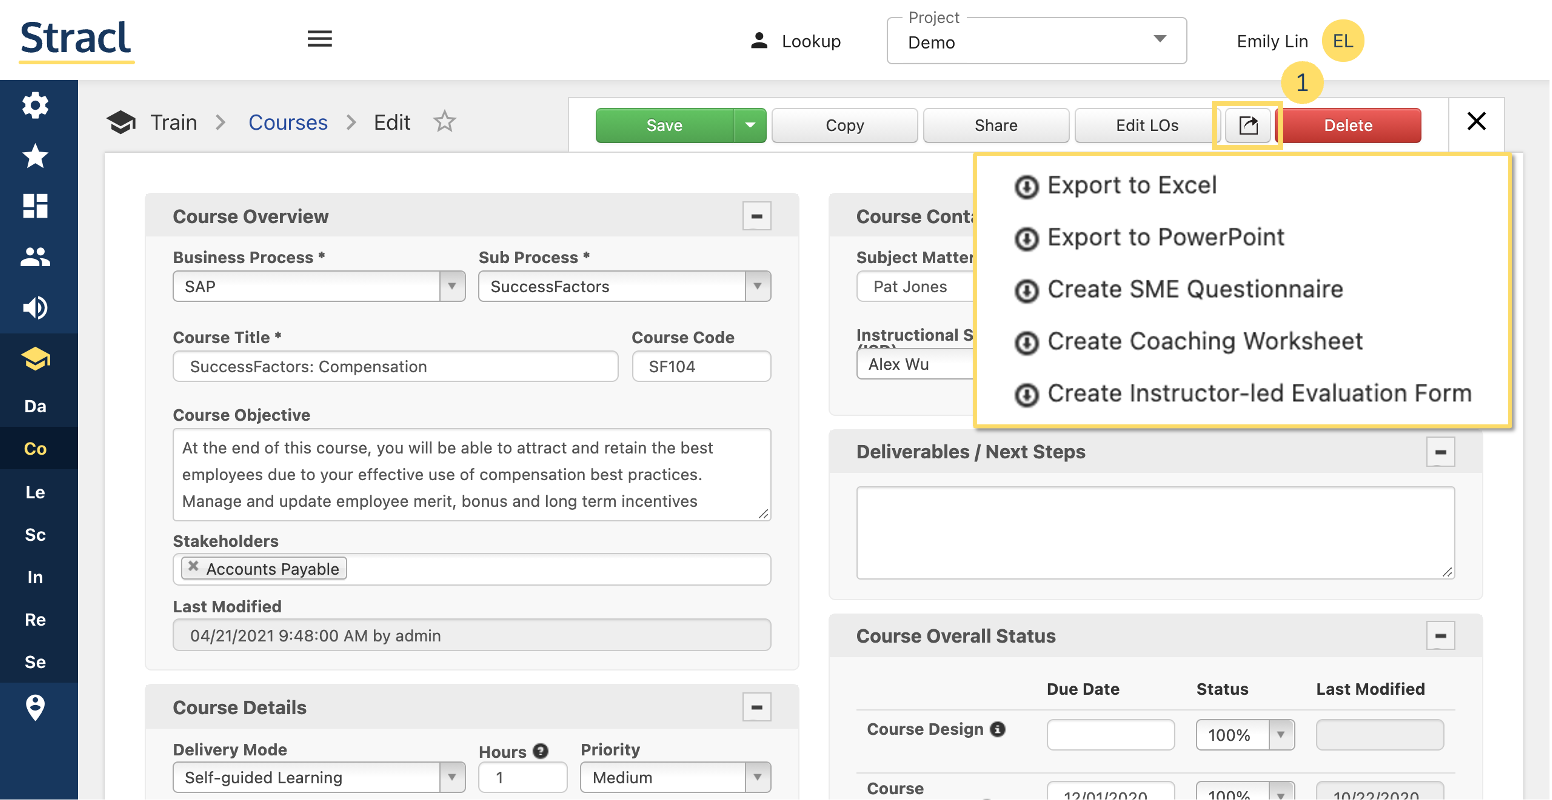The image size is (1552, 800).
Task: Toggle the hamburger navigation menu
Action: (319, 39)
